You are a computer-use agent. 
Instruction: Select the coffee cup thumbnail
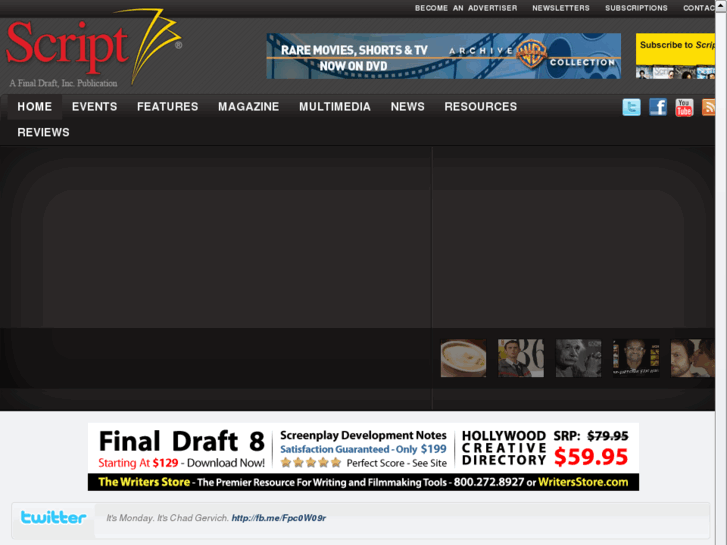click(x=463, y=358)
